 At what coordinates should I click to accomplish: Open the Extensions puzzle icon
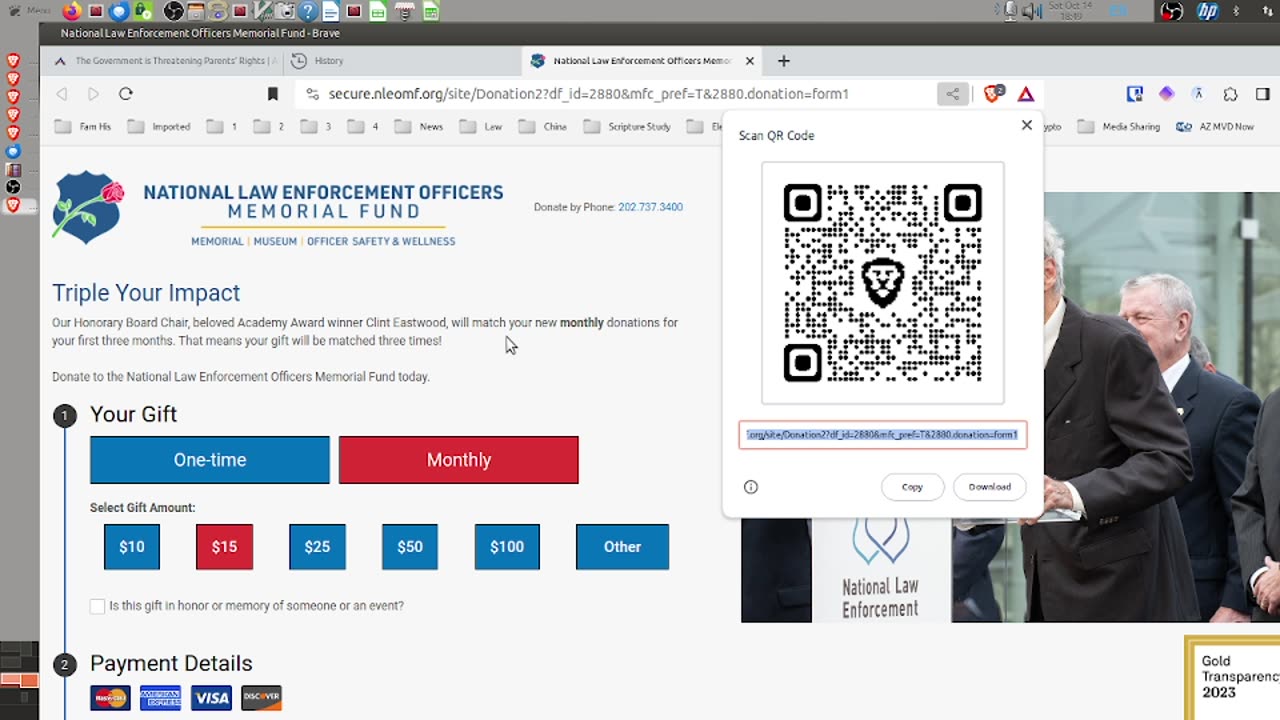1231,94
